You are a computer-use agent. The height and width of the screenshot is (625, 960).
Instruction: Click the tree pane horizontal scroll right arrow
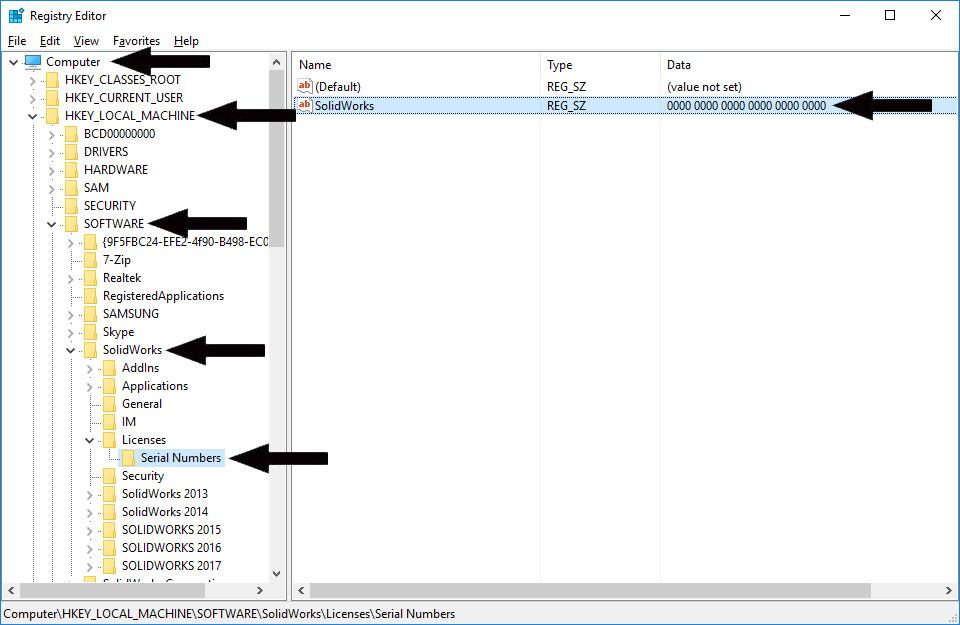[260, 590]
